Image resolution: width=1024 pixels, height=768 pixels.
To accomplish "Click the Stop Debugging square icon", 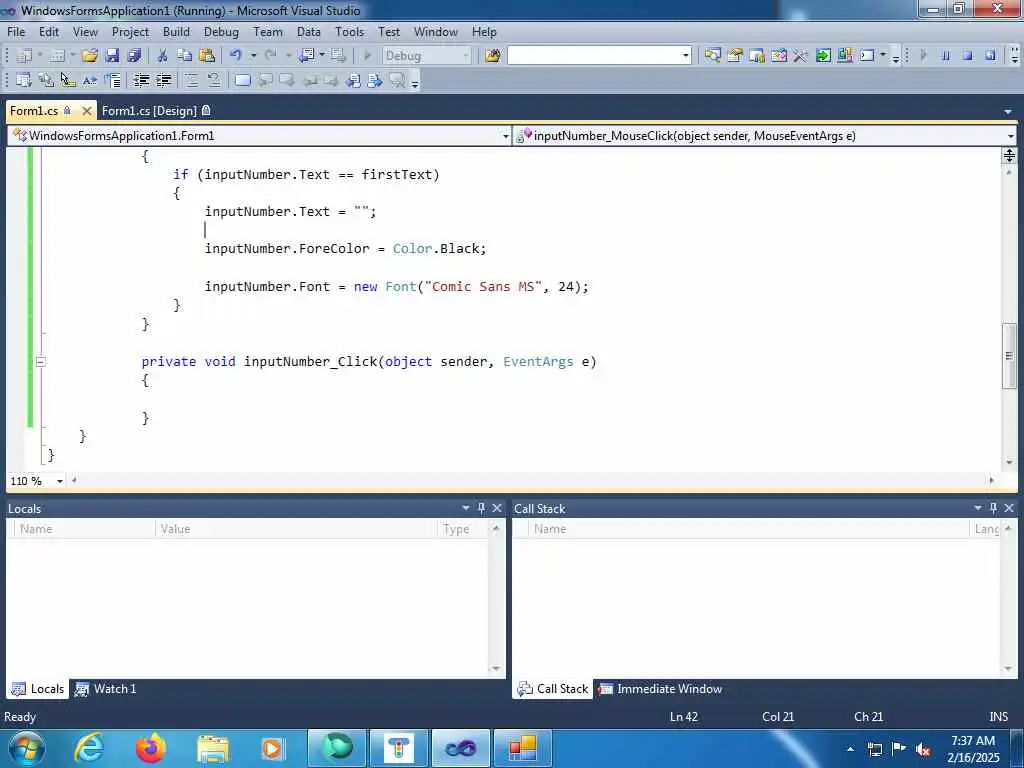I will 968,56.
